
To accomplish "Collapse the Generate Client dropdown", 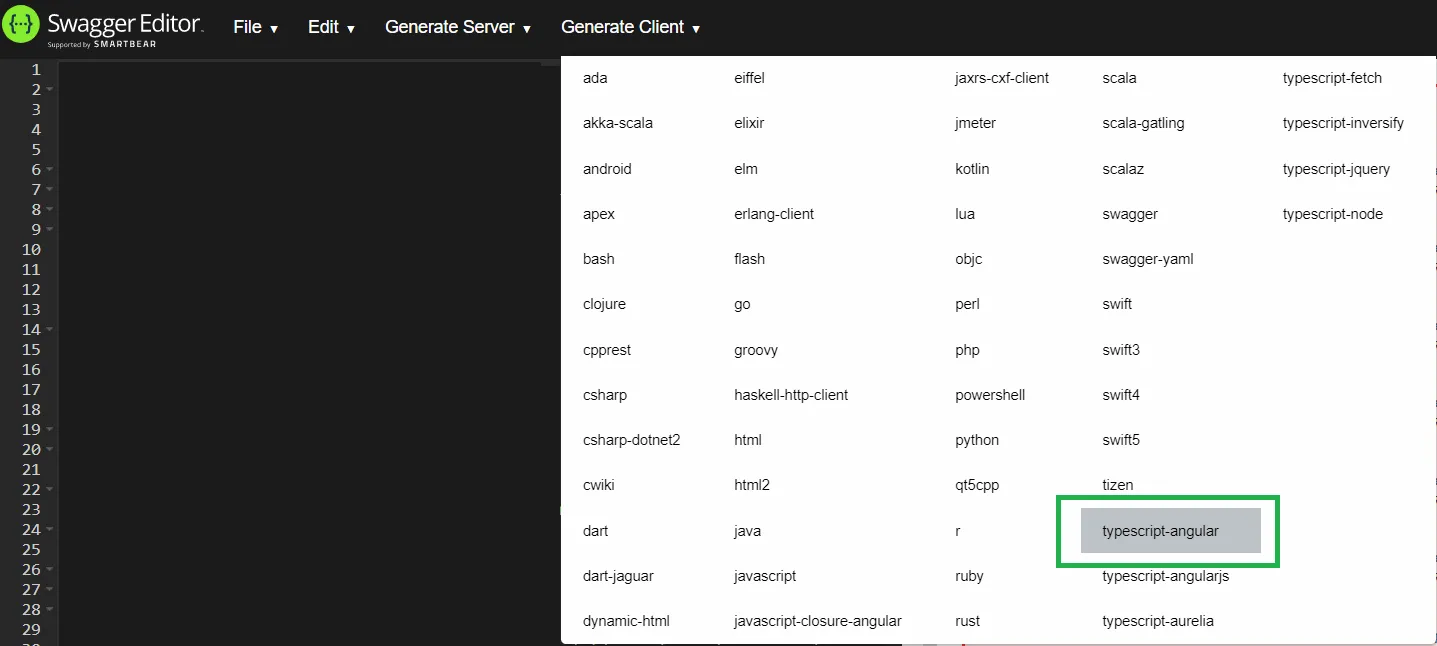I will tap(630, 27).
